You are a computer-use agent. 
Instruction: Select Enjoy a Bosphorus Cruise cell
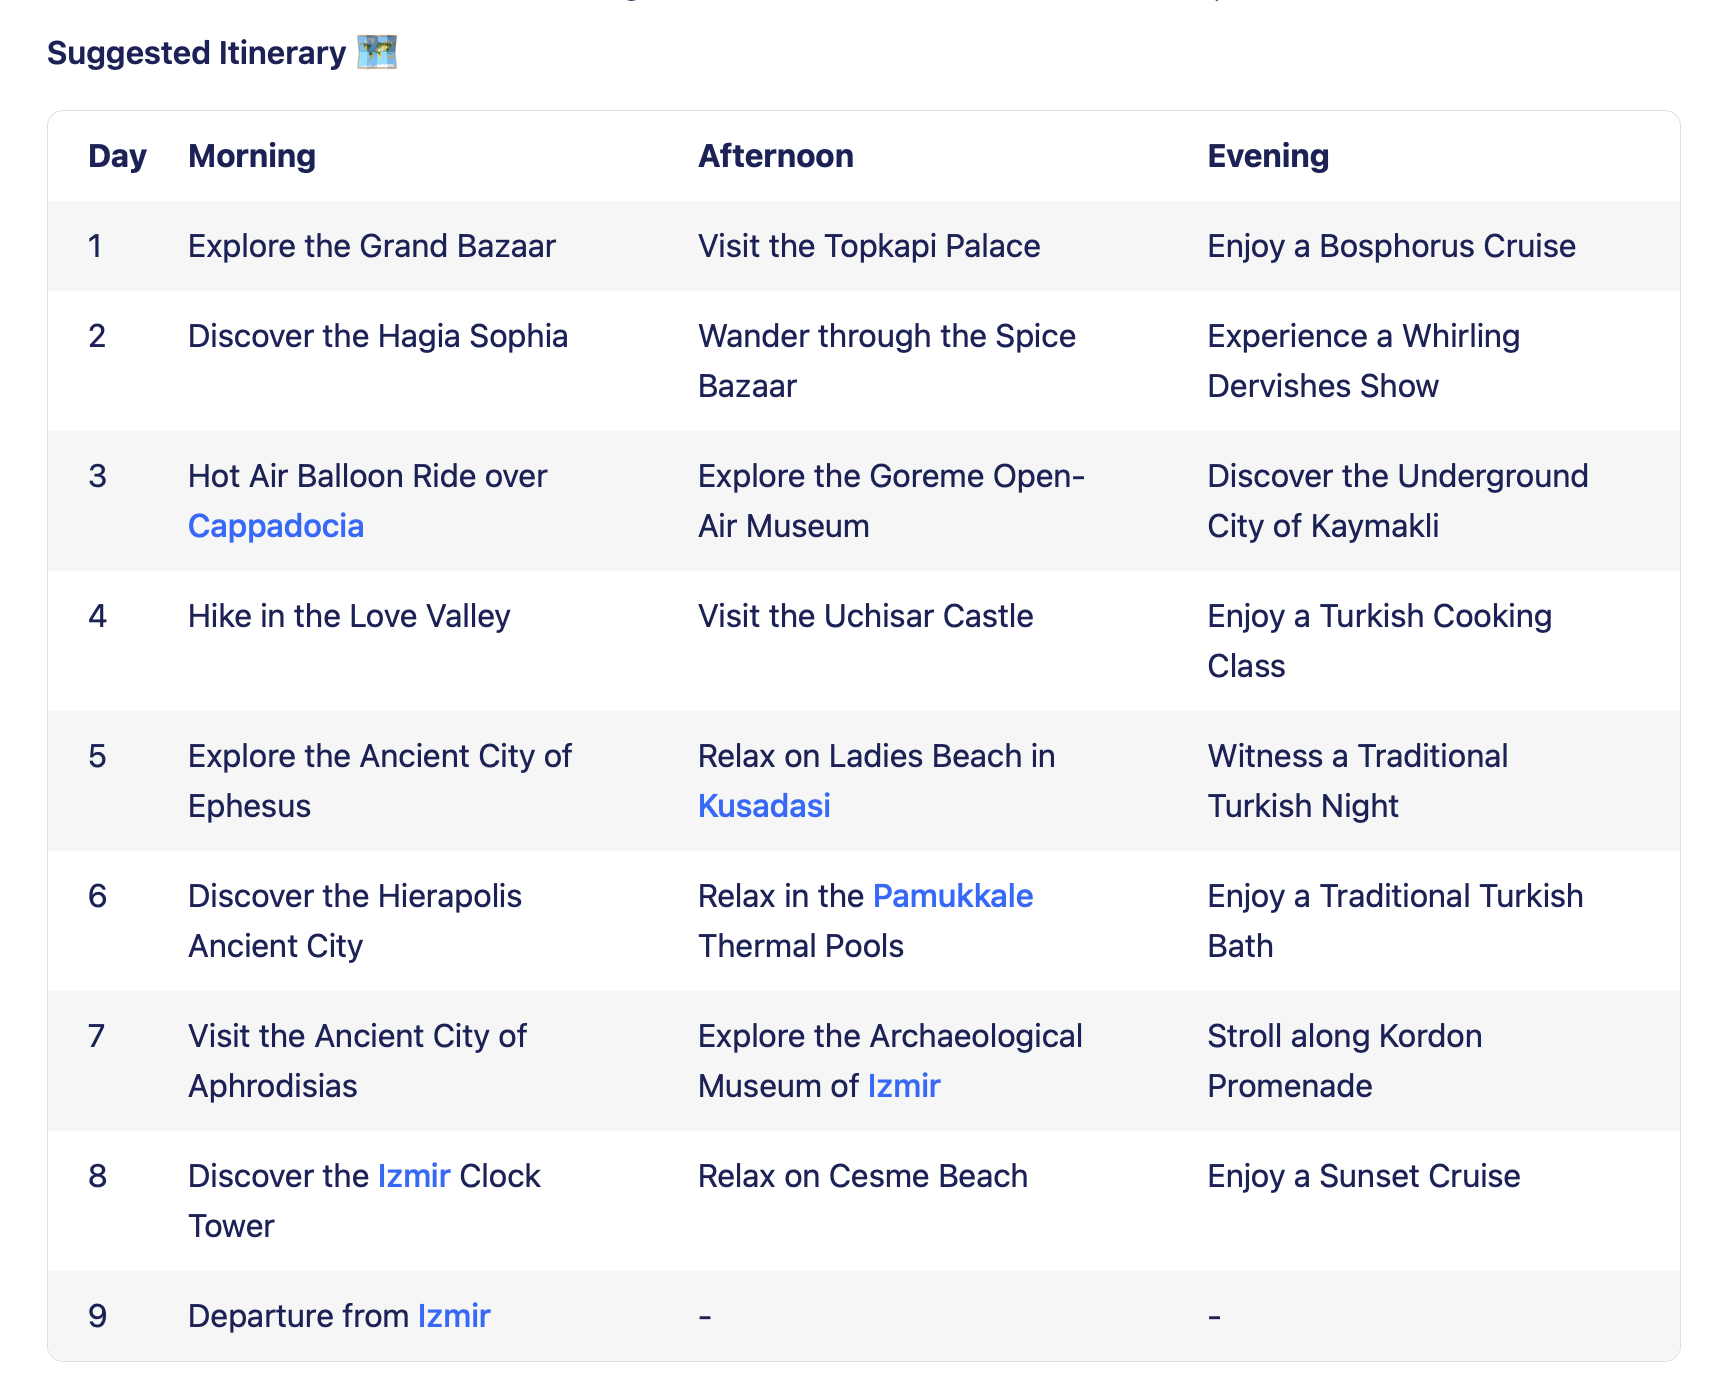1391,246
